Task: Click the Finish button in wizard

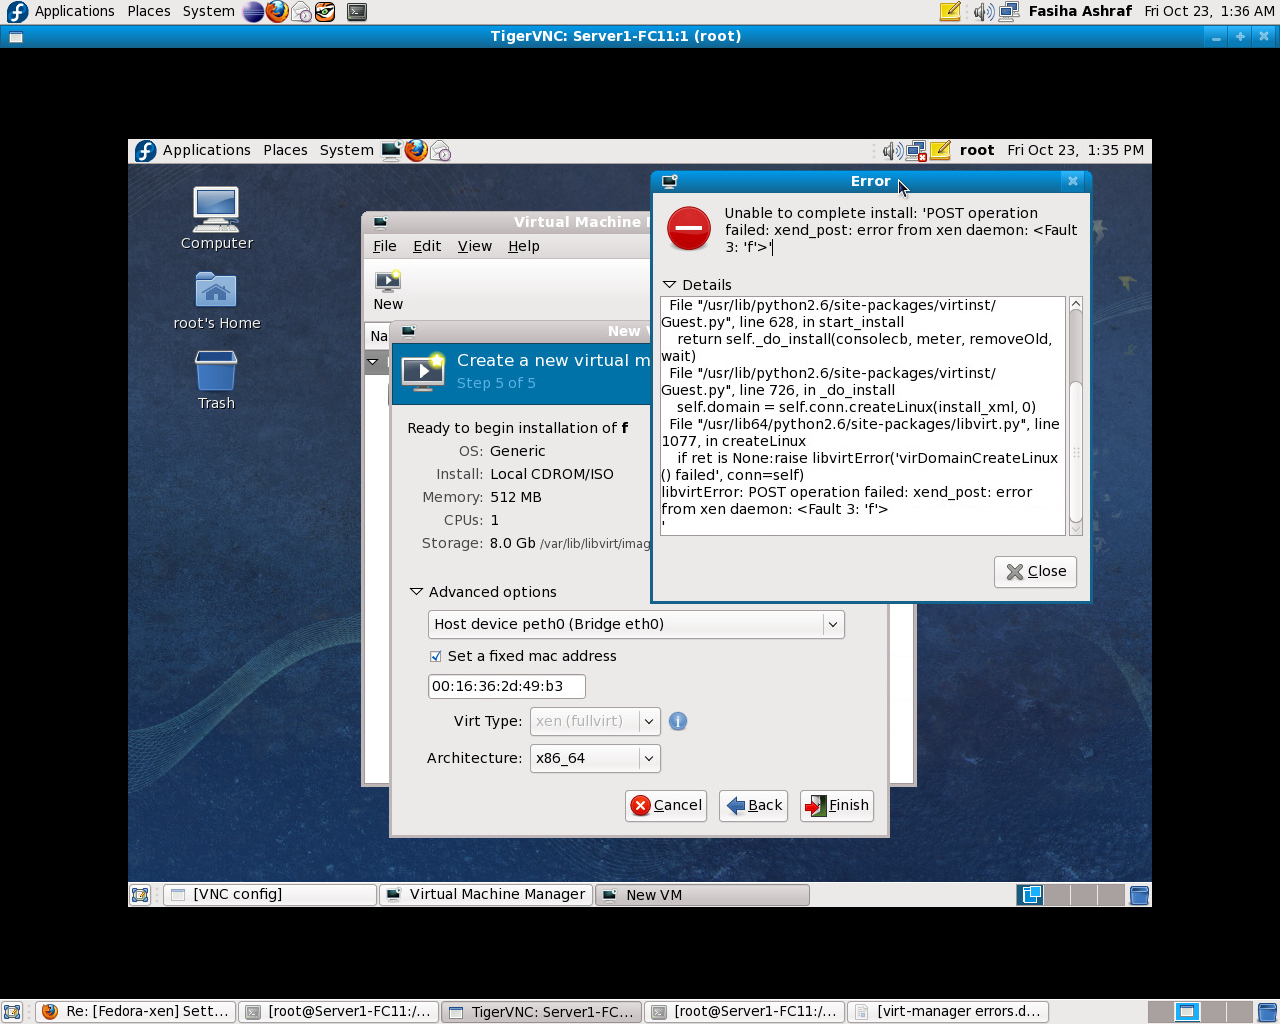Action: [837, 805]
